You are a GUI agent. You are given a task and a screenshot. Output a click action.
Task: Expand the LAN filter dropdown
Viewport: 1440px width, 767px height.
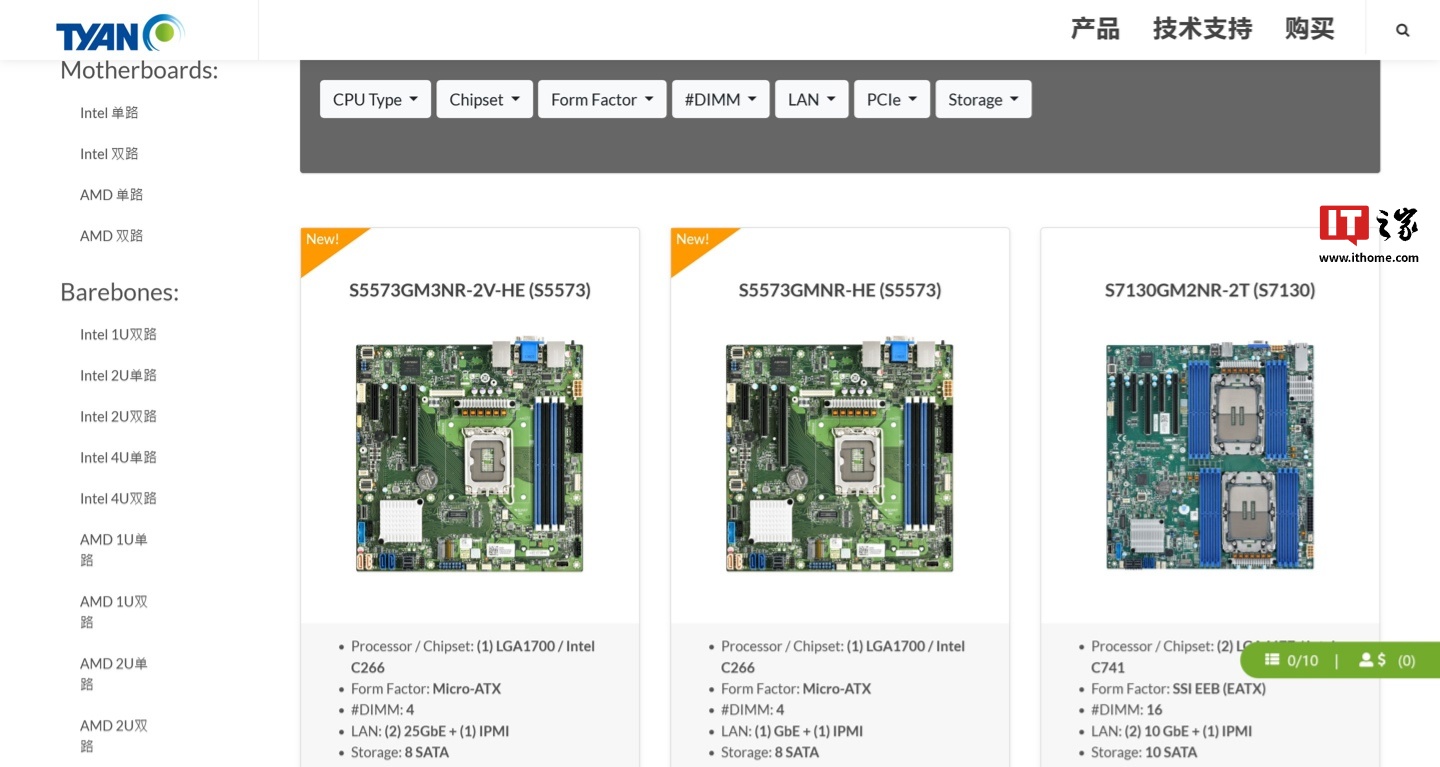click(812, 99)
